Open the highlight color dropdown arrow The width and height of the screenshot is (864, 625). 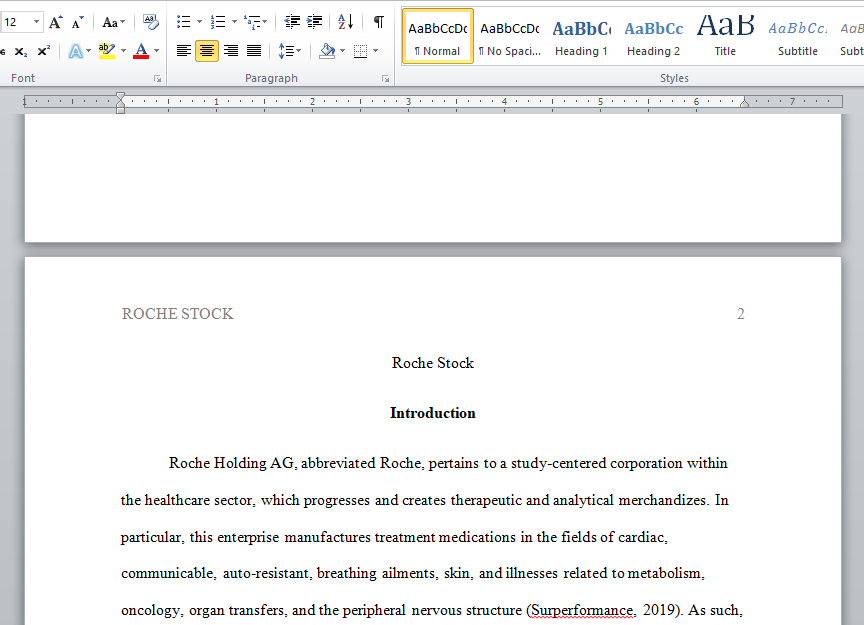click(123, 51)
